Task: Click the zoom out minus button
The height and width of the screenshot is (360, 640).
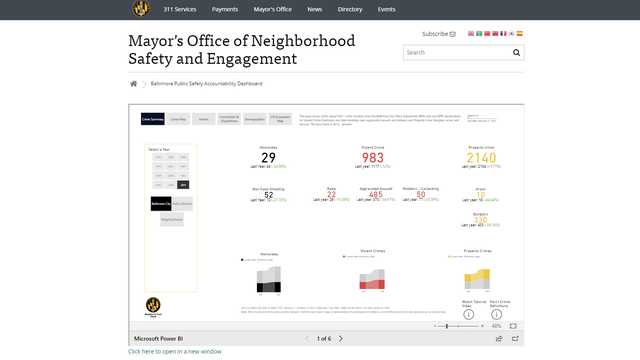Action: point(435,326)
